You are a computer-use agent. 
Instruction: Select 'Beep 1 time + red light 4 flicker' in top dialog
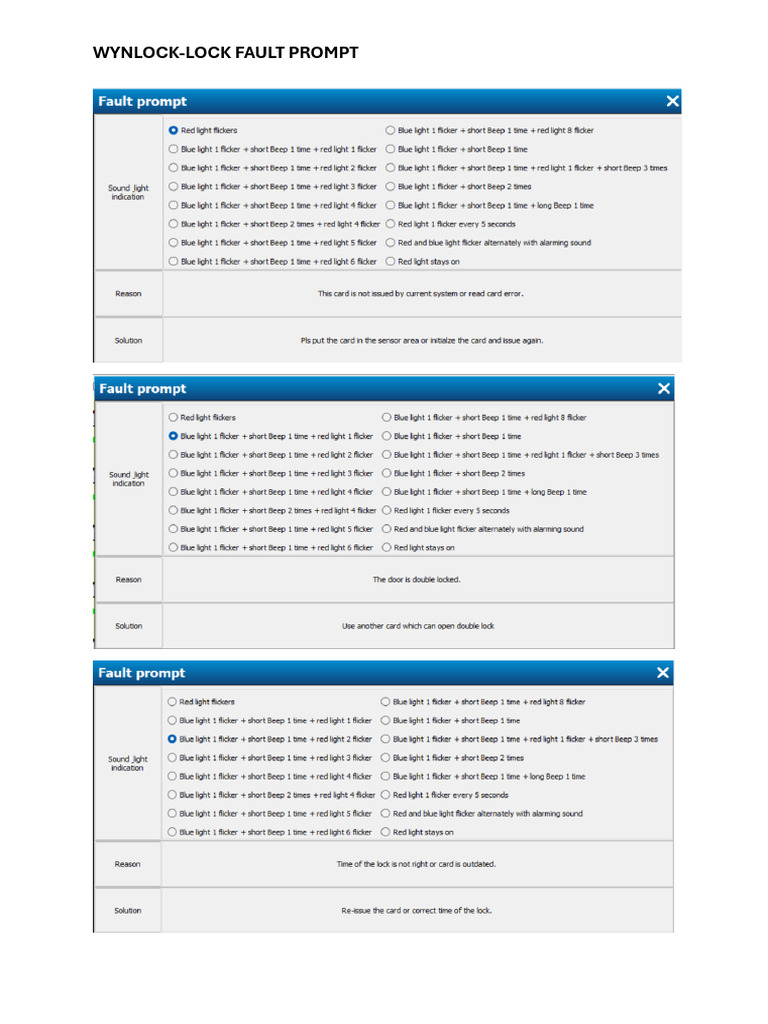pyautogui.click(x=173, y=205)
